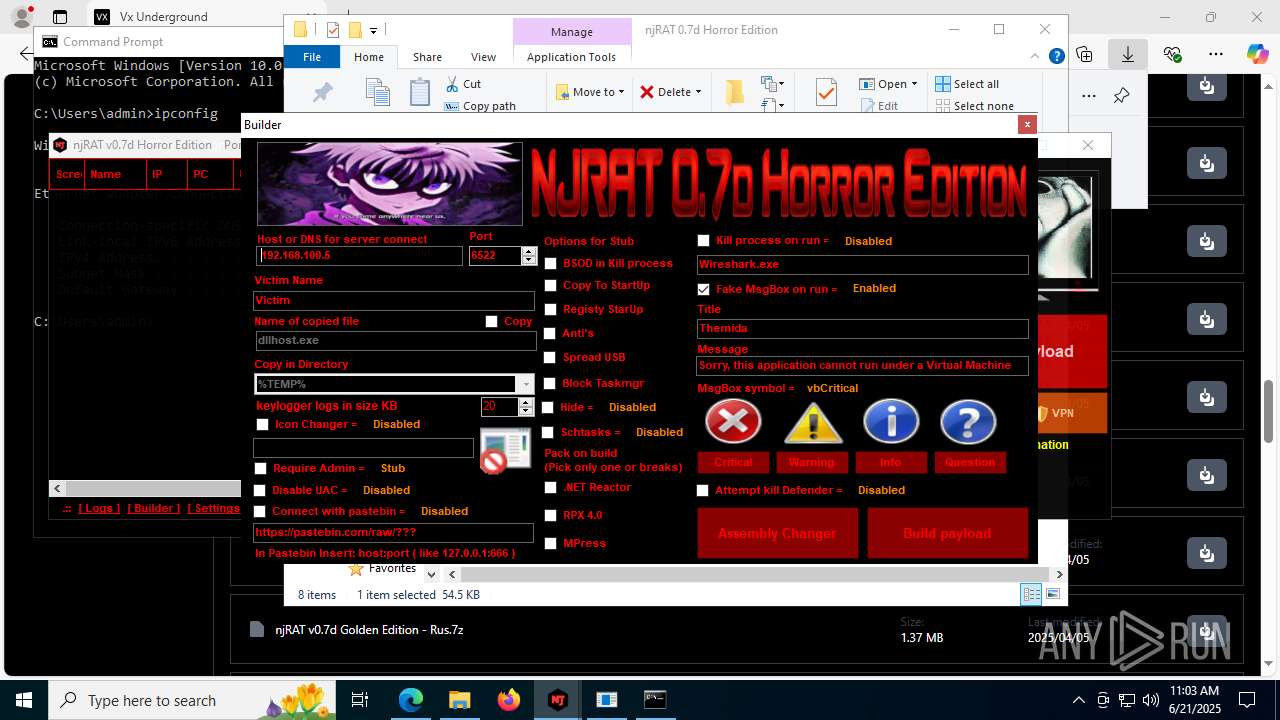This screenshot has height=720, width=1280.
Task: Open Firefox from the taskbar
Action: pyautogui.click(x=509, y=700)
